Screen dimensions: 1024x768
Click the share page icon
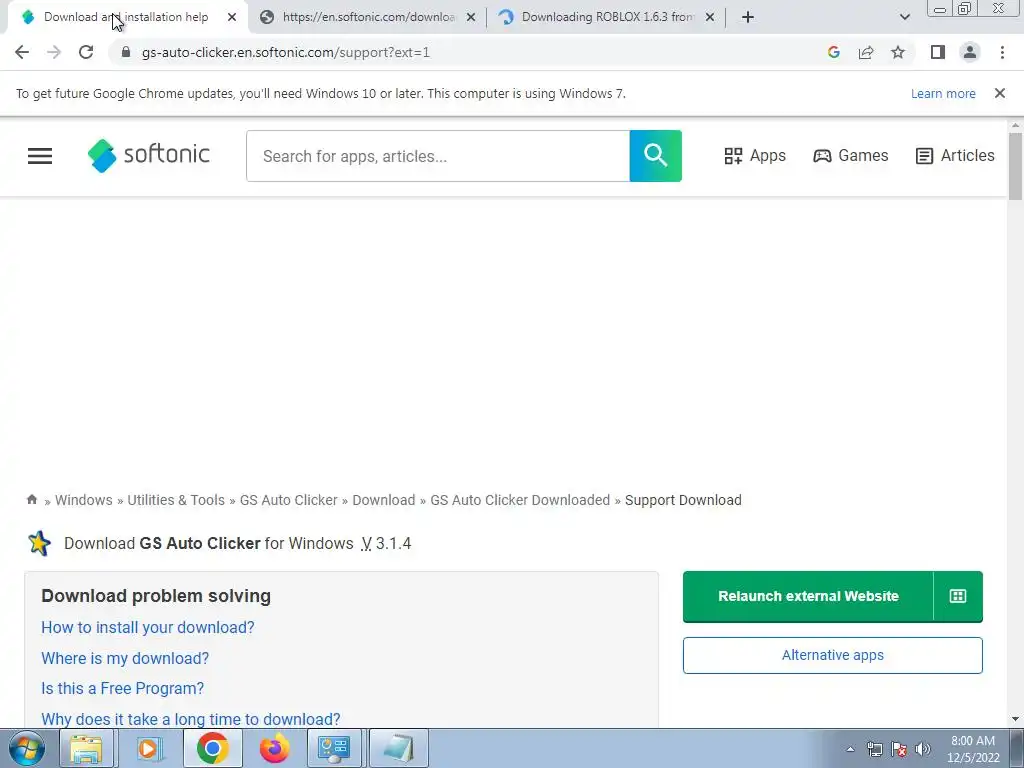click(866, 52)
